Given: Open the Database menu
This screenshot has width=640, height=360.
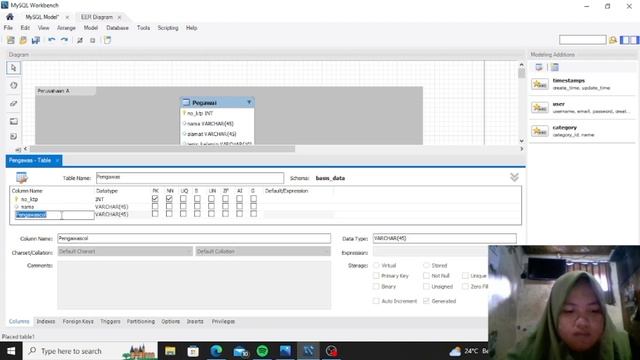Looking at the screenshot, I should (118, 28).
